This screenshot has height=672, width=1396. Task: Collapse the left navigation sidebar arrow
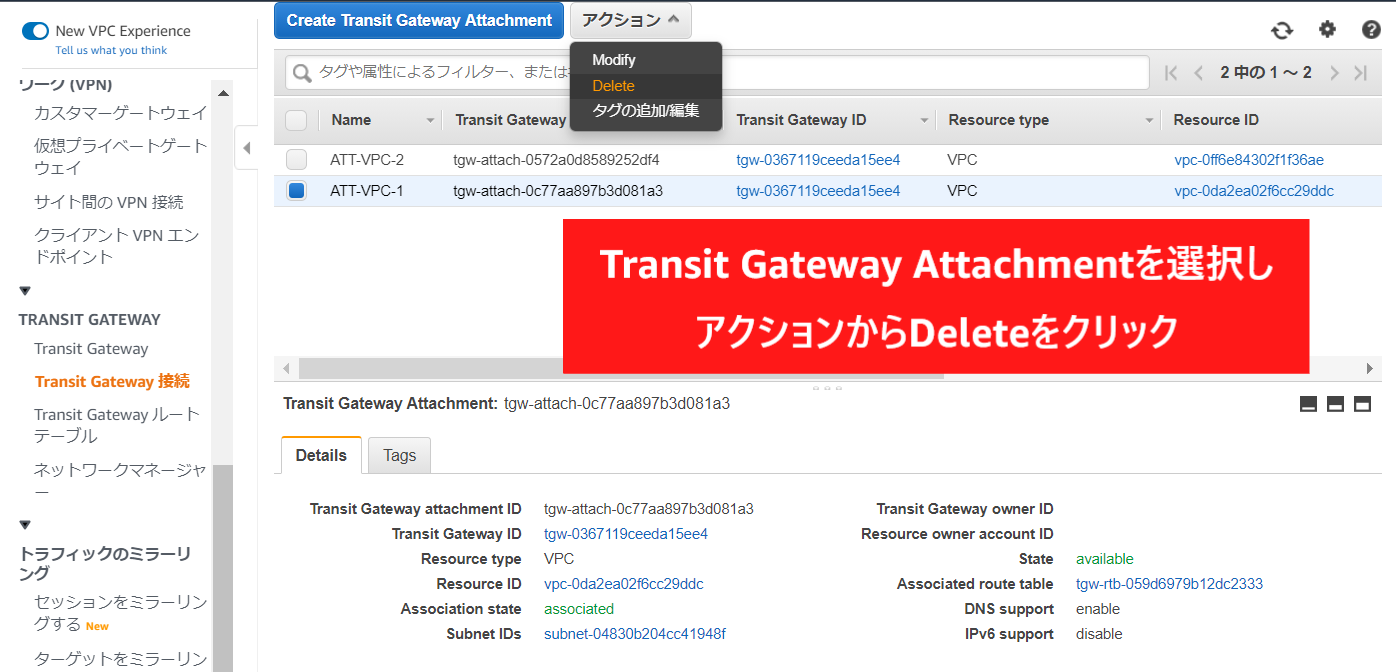246,149
